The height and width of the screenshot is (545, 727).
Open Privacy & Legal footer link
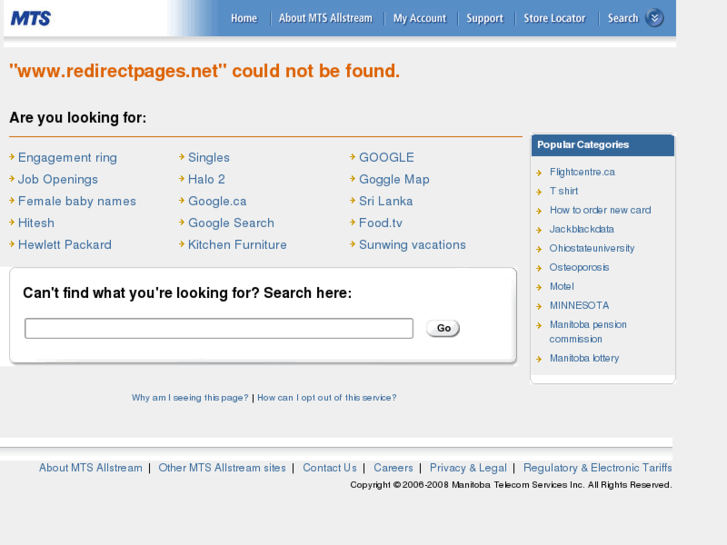click(x=468, y=468)
